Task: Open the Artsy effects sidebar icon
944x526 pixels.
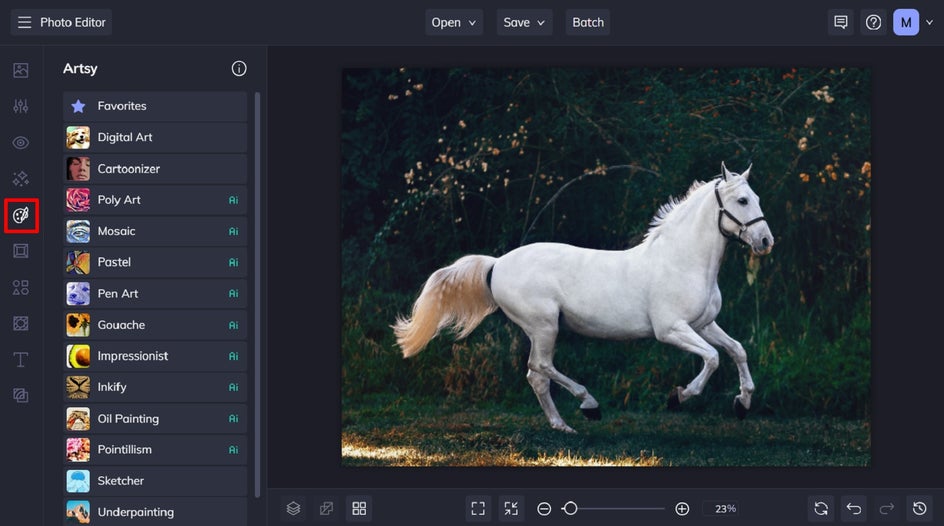Action: coord(21,215)
